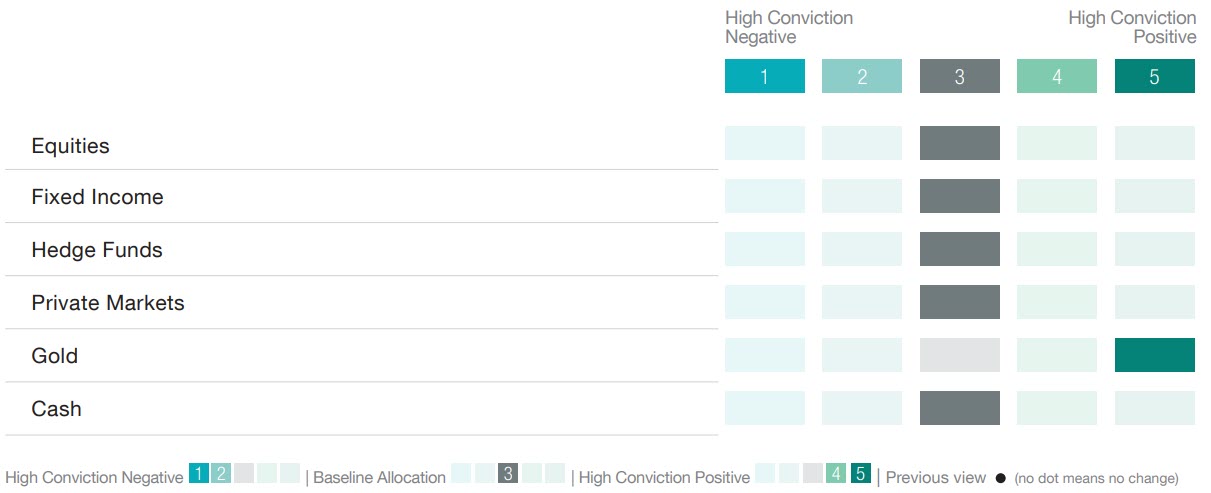Select the Hedge Funds row label
Image resolution: width=1211 pixels, height=493 pixels.
click(96, 250)
